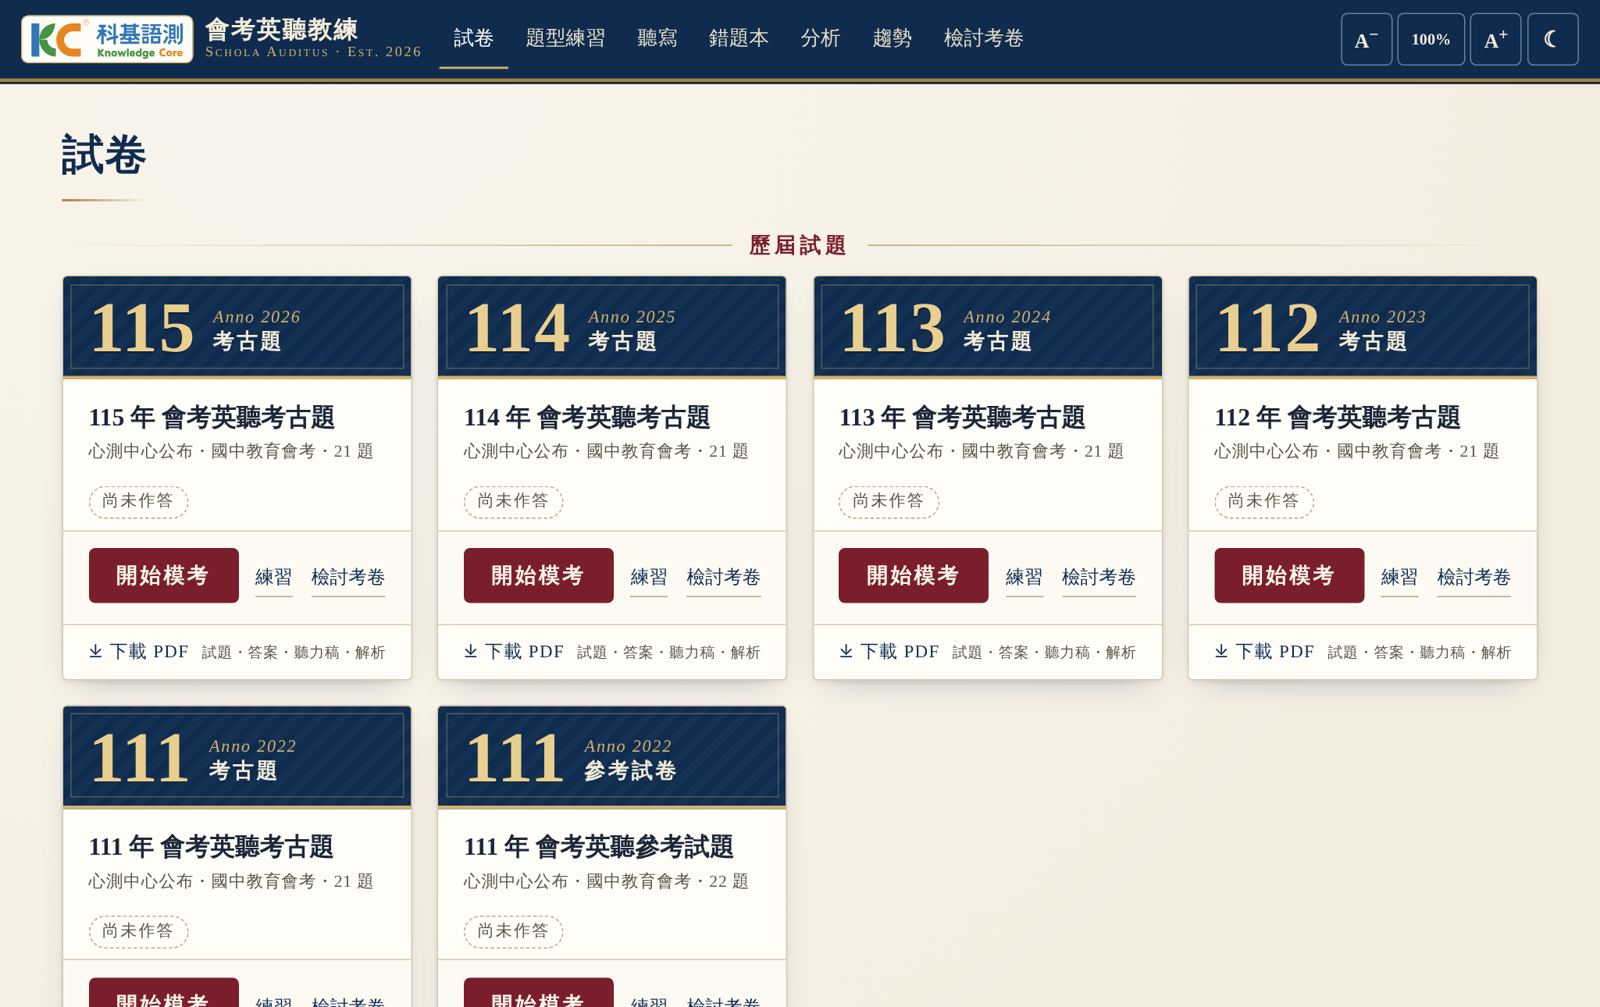The height and width of the screenshot is (1007, 1600).
Task: Start mock exam for 113 年 paper
Action: (914, 575)
